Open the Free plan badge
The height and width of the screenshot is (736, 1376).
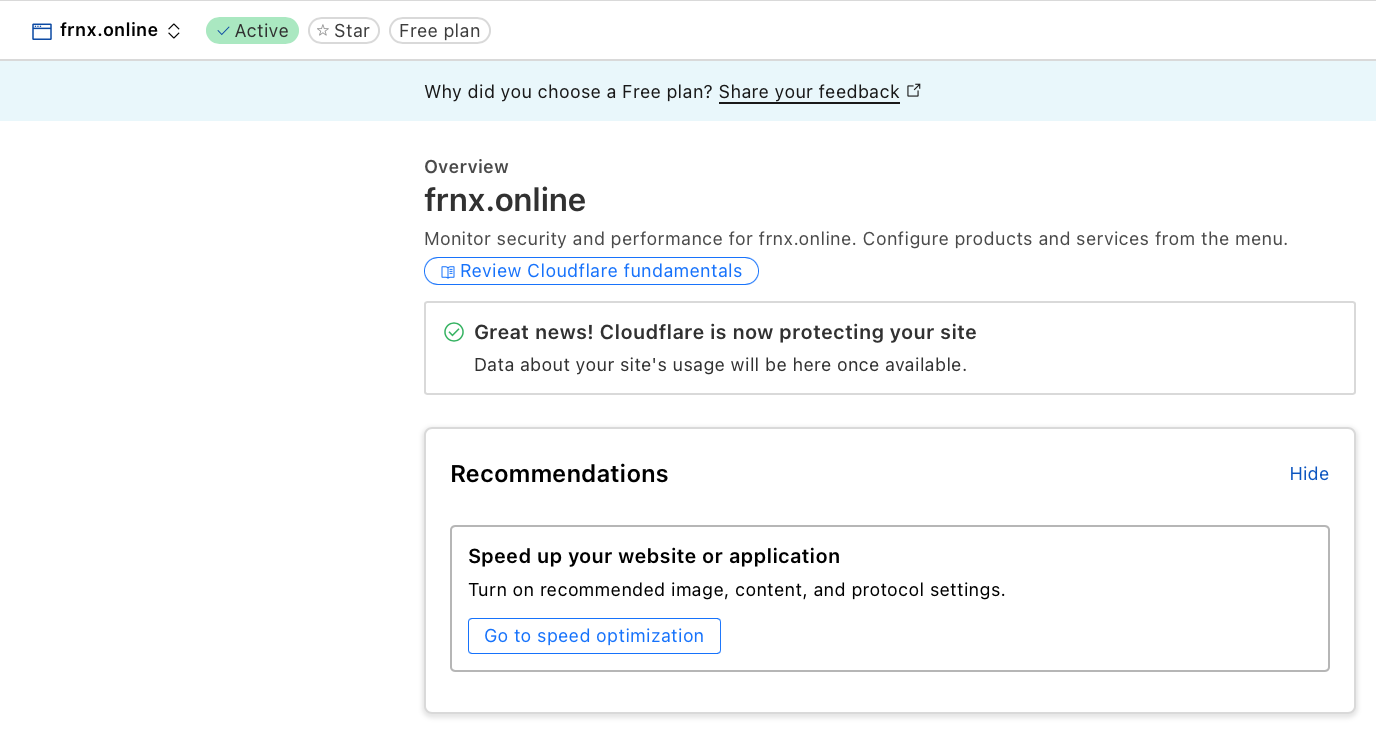click(x=440, y=31)
